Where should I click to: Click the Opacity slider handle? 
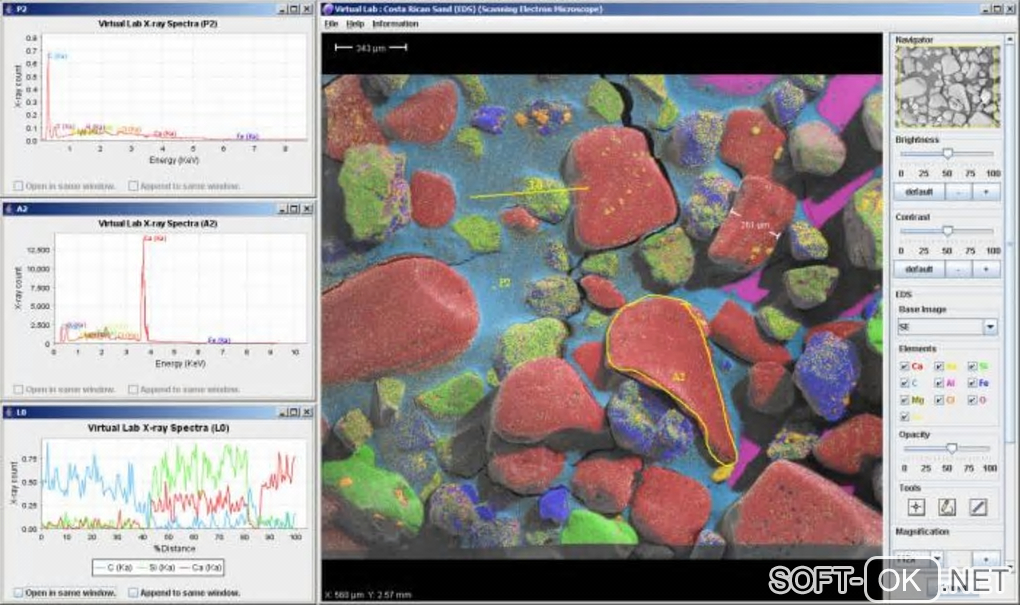(x=952, y=448)
